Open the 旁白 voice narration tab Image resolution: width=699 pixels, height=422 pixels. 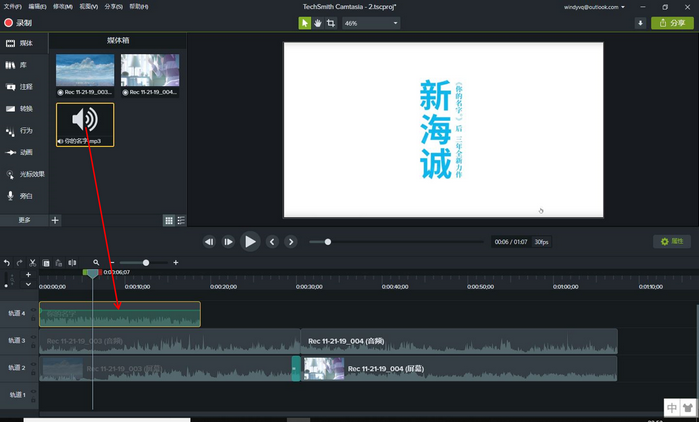pyautogui.click(x=19, y=196)
